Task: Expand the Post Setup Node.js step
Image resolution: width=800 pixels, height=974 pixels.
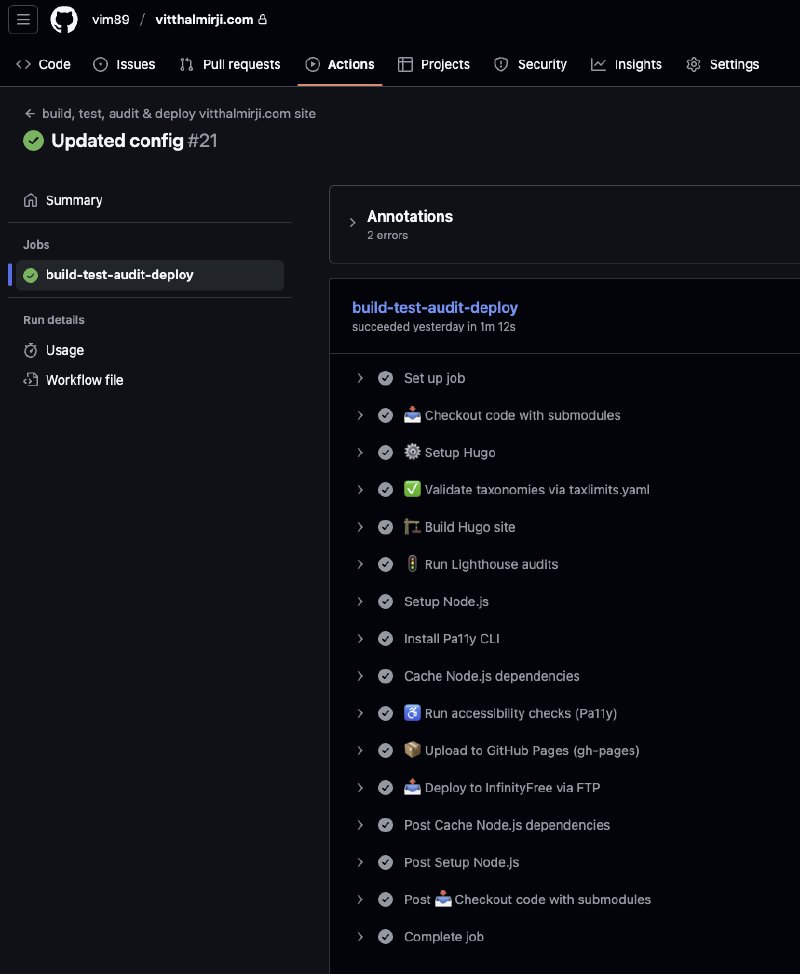Action: coord(360,863)
